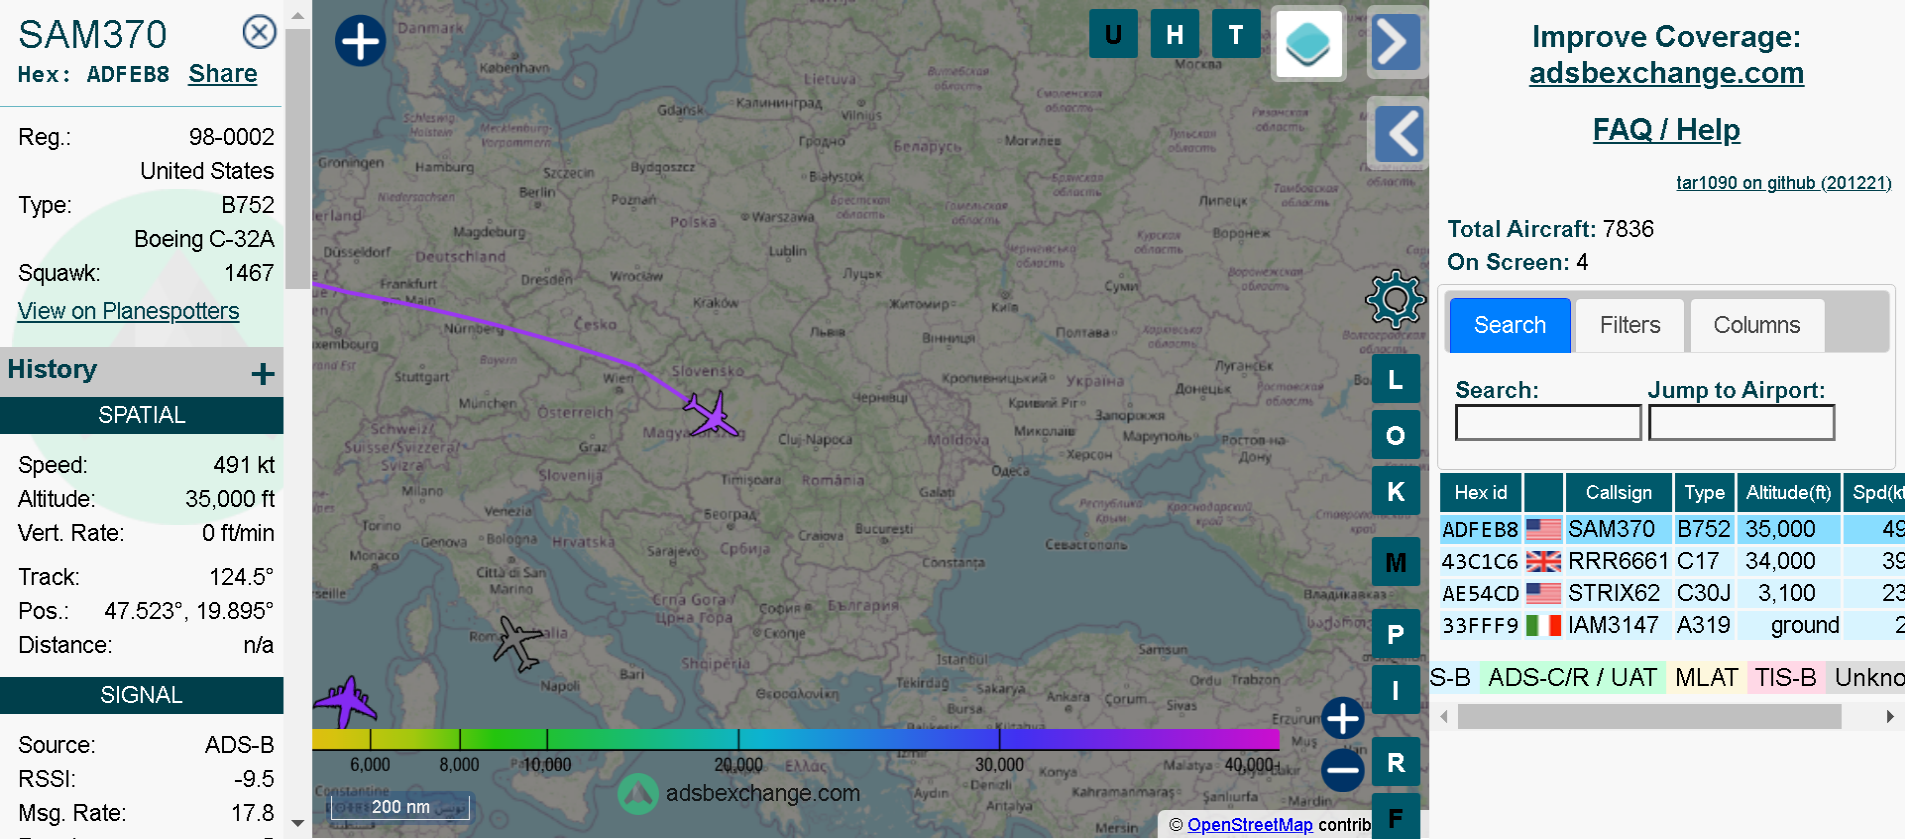Image resolution: width=1905 pixels, height=839 pixels.
Task: Select the SAM370 table row
Action: (x=1672, y=529)
